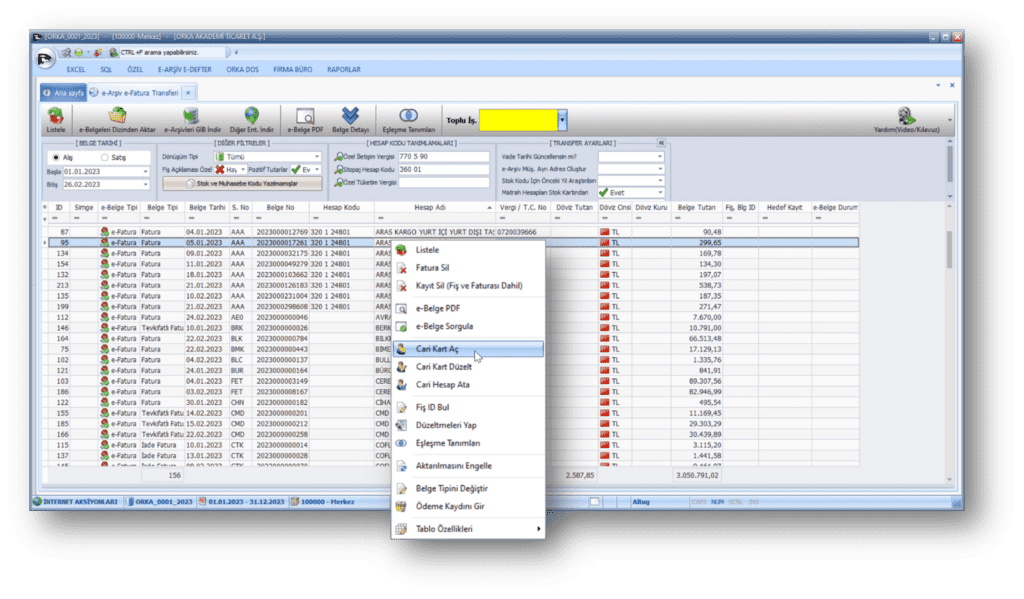Open e-Belge PDF from the toolbar
The image size is (1024, 599).
pos(305,118)
